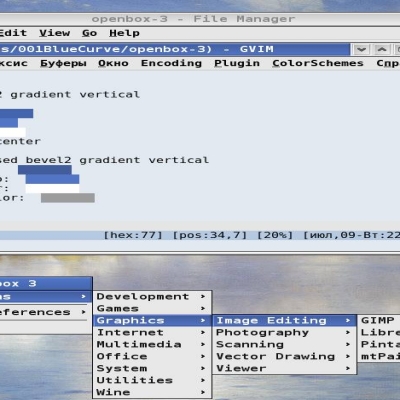
Task: Select the Graphics menu entry
Action: coord(152,320)
